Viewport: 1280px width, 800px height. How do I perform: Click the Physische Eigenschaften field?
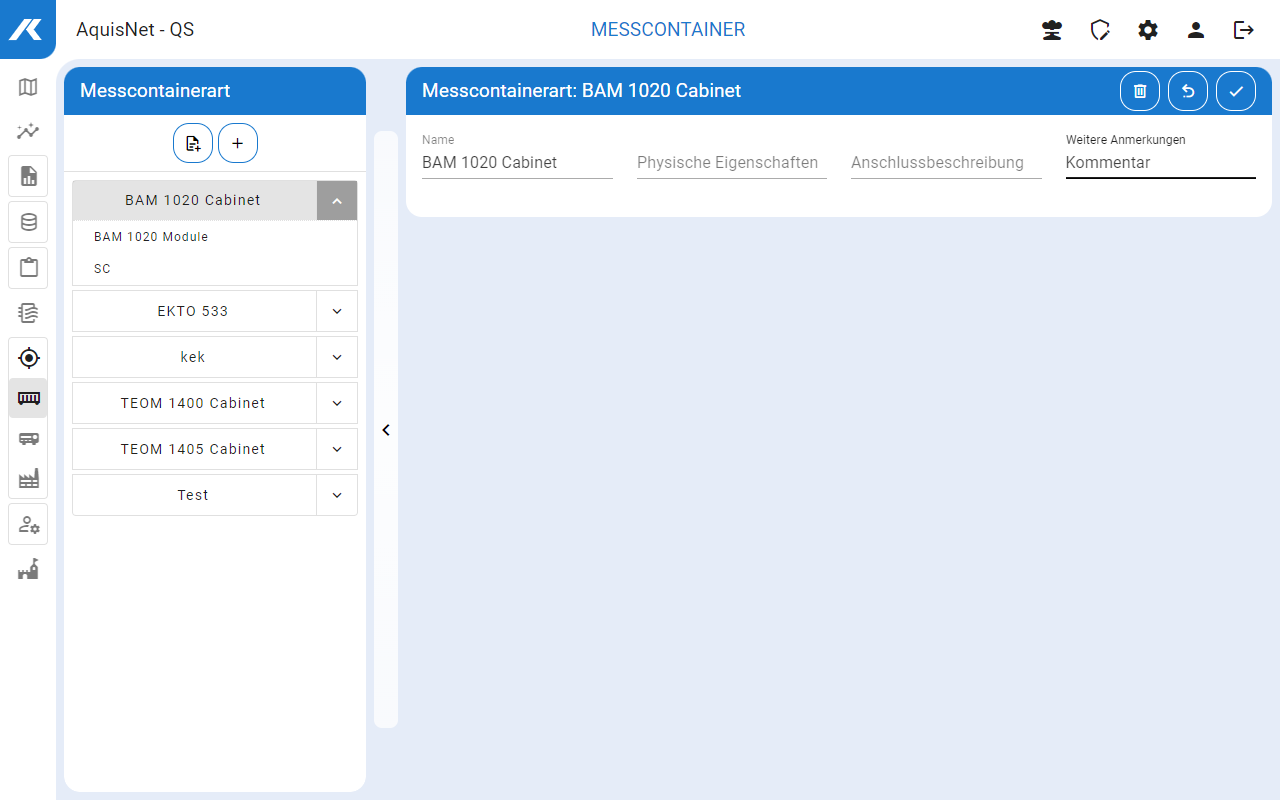click(731, 163)
